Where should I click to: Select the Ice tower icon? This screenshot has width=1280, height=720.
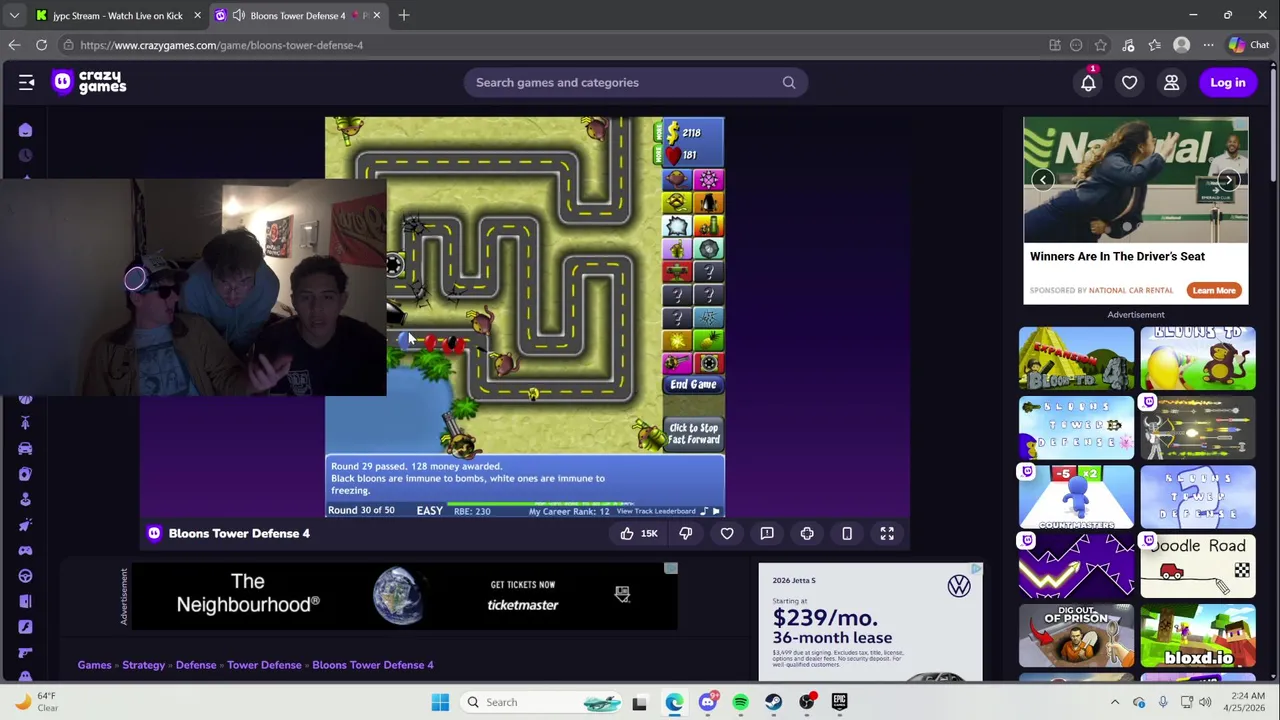pos(677,226)
